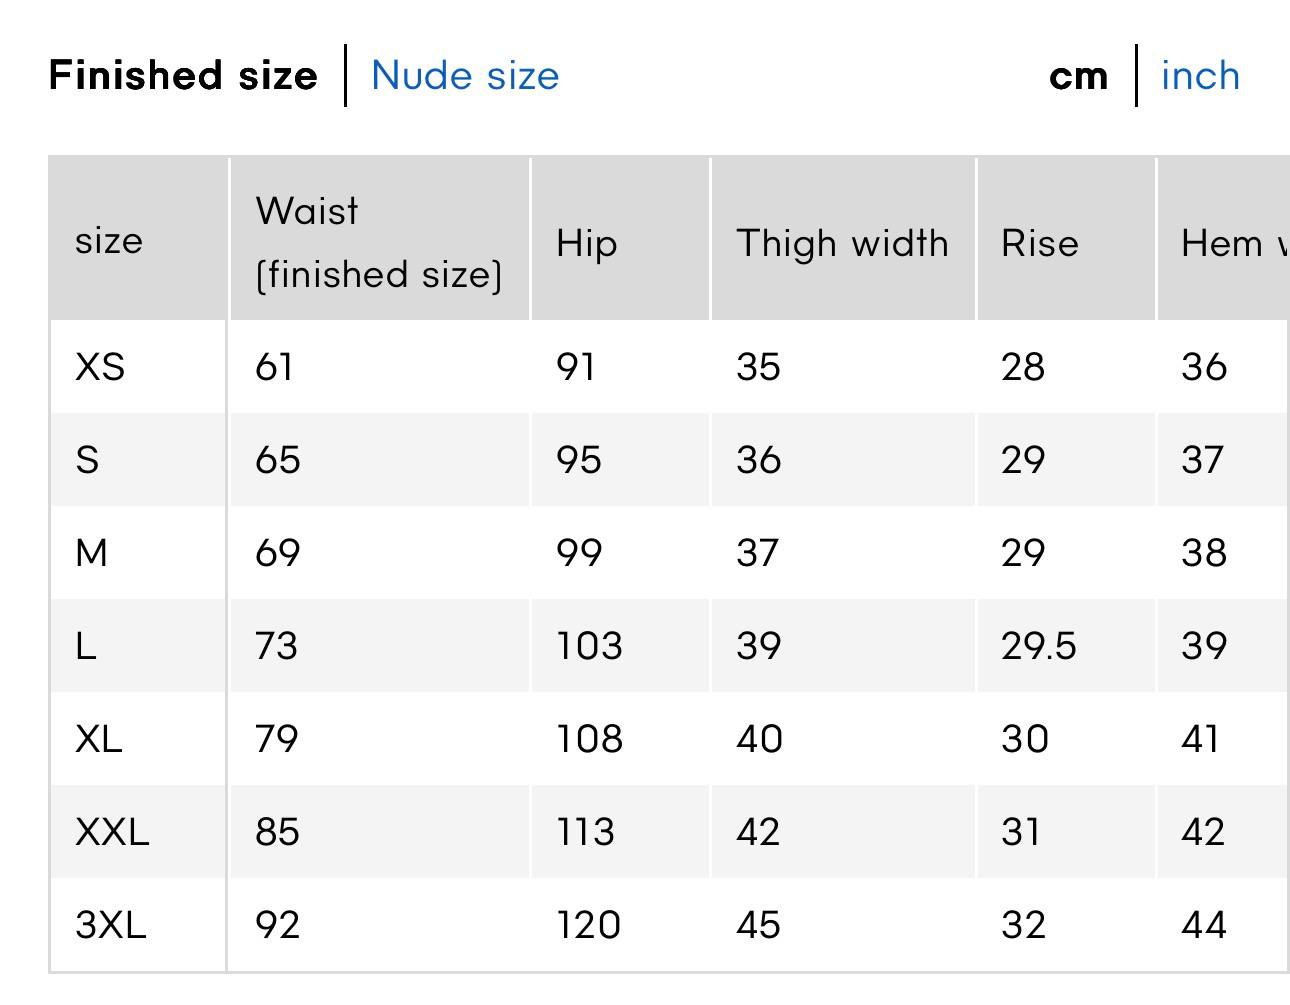Screen dimensions: 1290x1005
Task: Select the L size row label
Action: pyautogui.click(x=86, y=646)
